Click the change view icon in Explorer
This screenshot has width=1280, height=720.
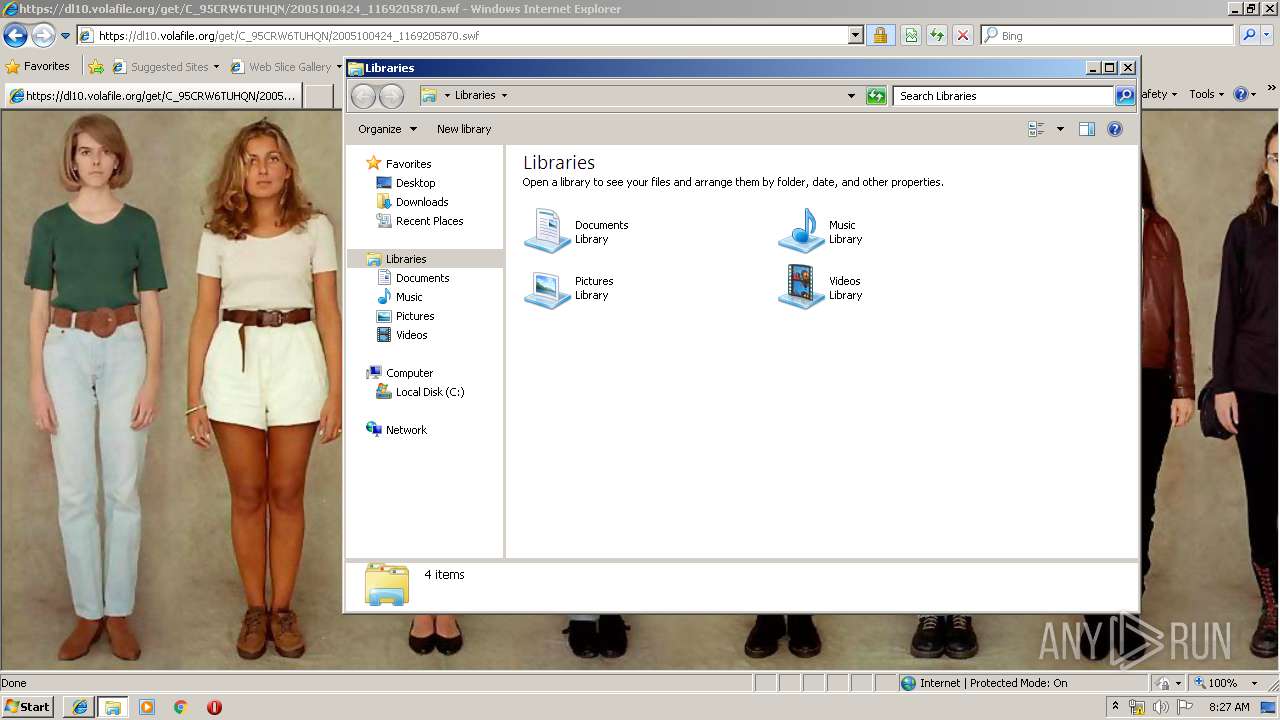[x=1036, y=129]
